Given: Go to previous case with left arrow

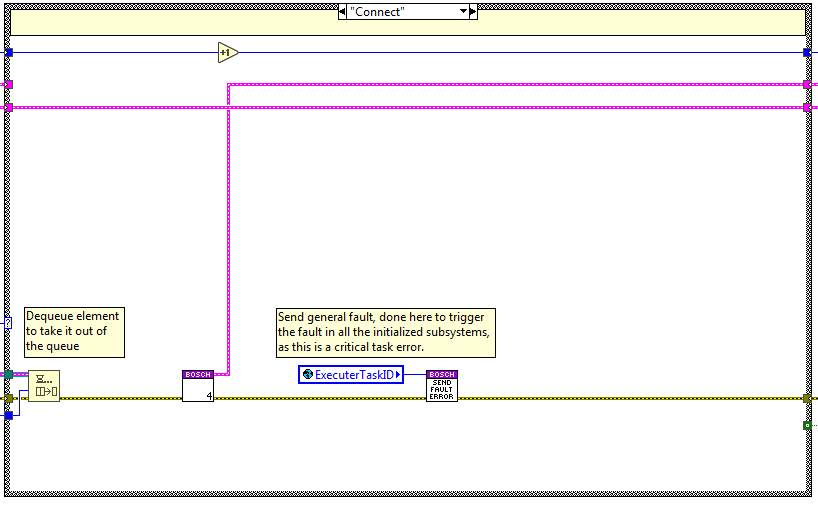Looking at the screenshot, I should point(342,11).
